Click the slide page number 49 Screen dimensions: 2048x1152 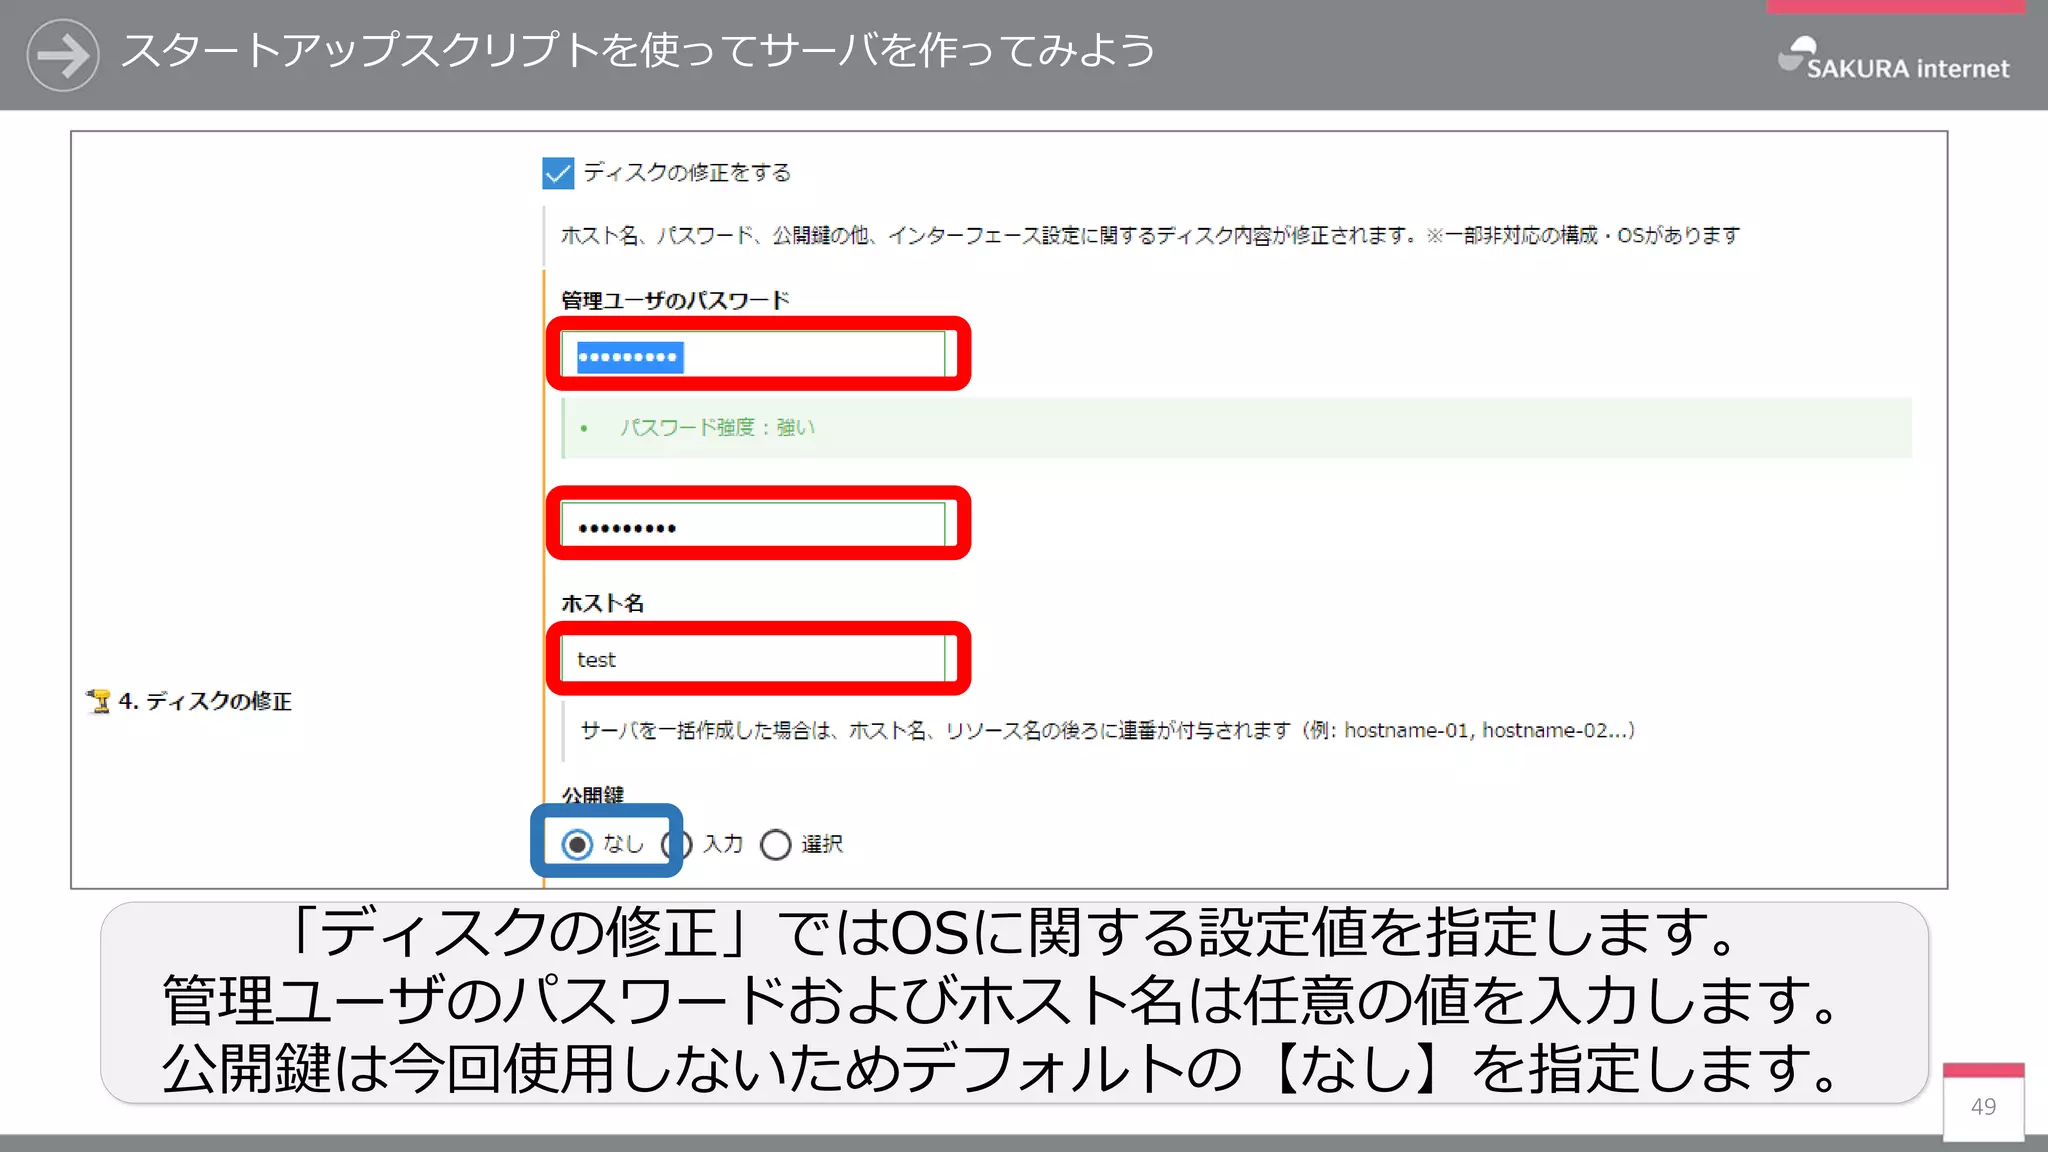[1983, 1107]
